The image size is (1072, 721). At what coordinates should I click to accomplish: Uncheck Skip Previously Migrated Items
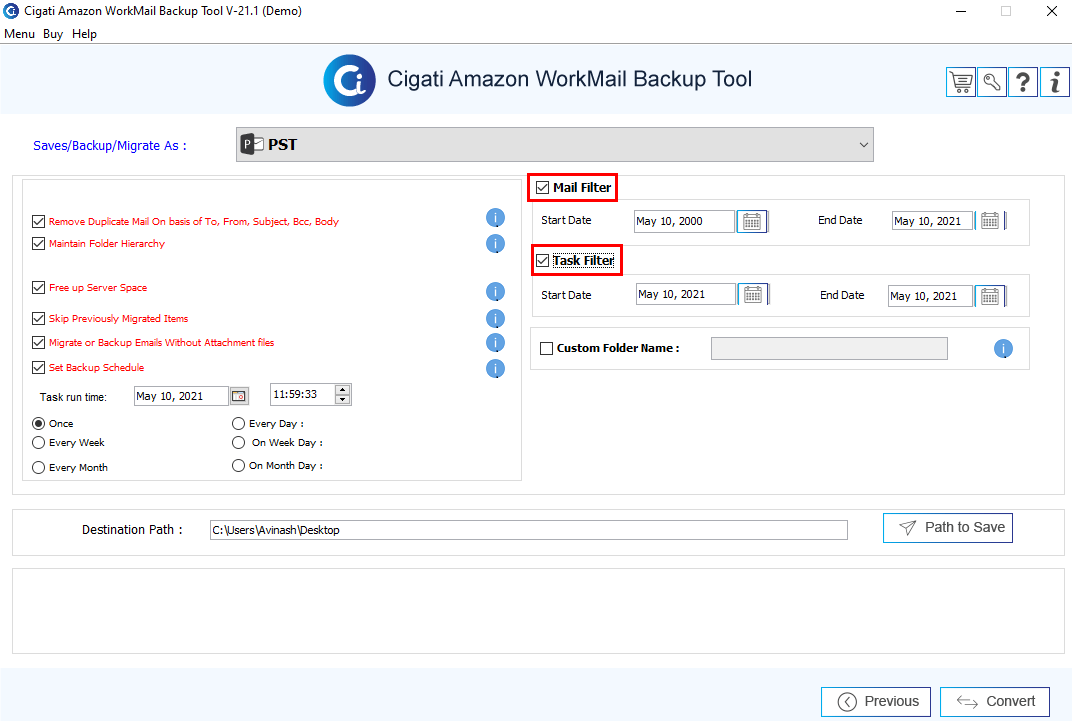click(x=38, y=318)
